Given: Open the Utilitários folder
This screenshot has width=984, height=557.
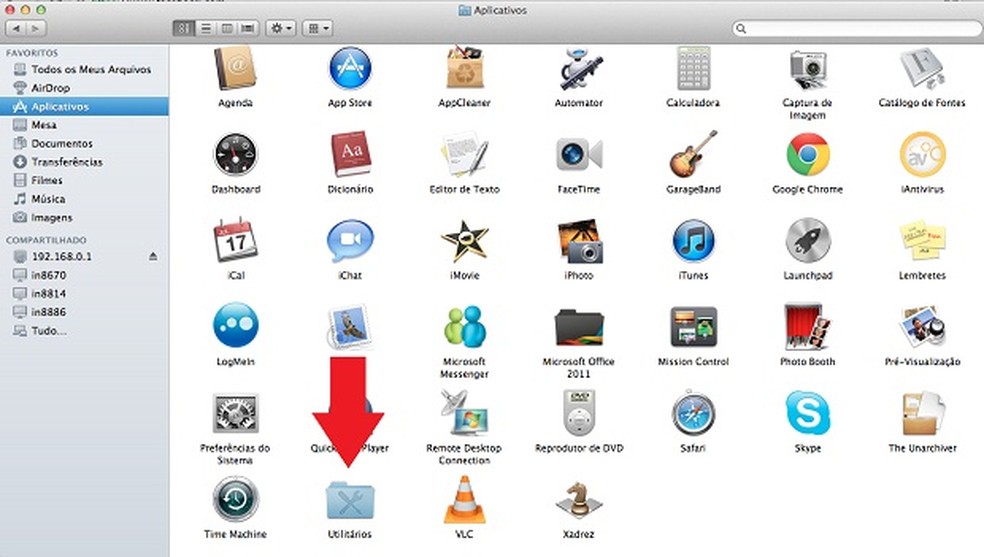Looking at the screenshot, I should pyautogui.click(x=350, y=501).
